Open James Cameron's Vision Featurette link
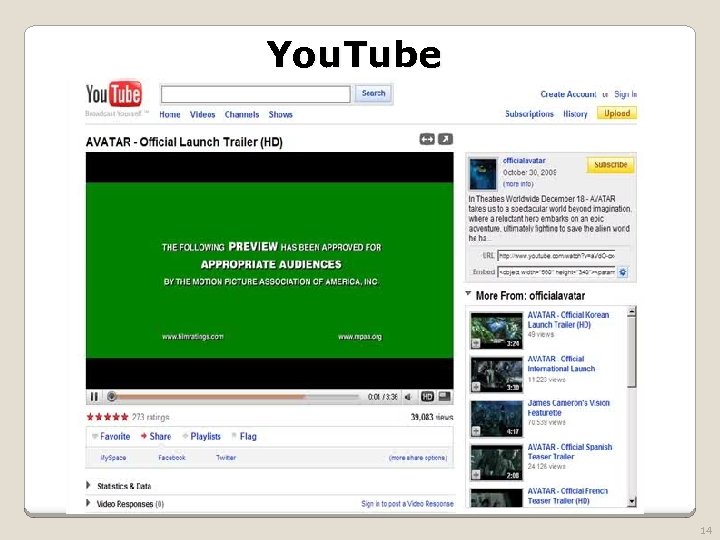The height and width of the screenshot is (540, 720). click(569, 408)
